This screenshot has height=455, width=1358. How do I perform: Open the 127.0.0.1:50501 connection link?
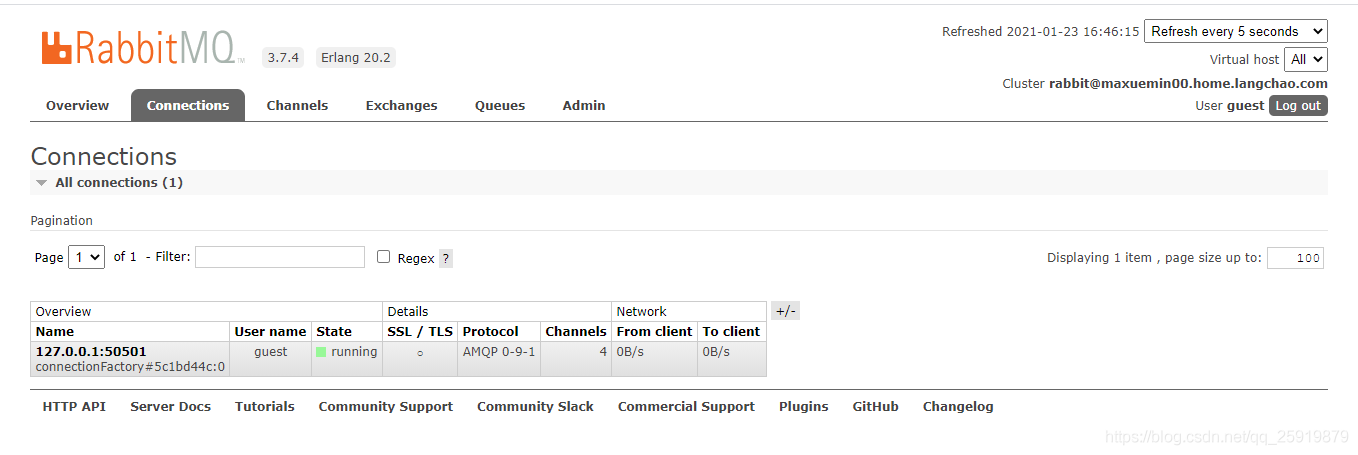91,351
